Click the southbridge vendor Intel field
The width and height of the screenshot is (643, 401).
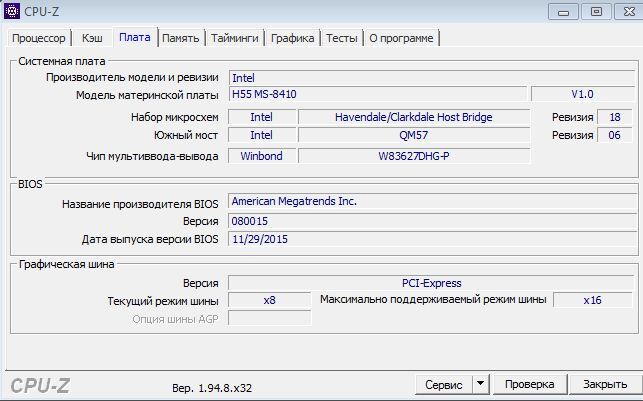[x=262, y=135]
